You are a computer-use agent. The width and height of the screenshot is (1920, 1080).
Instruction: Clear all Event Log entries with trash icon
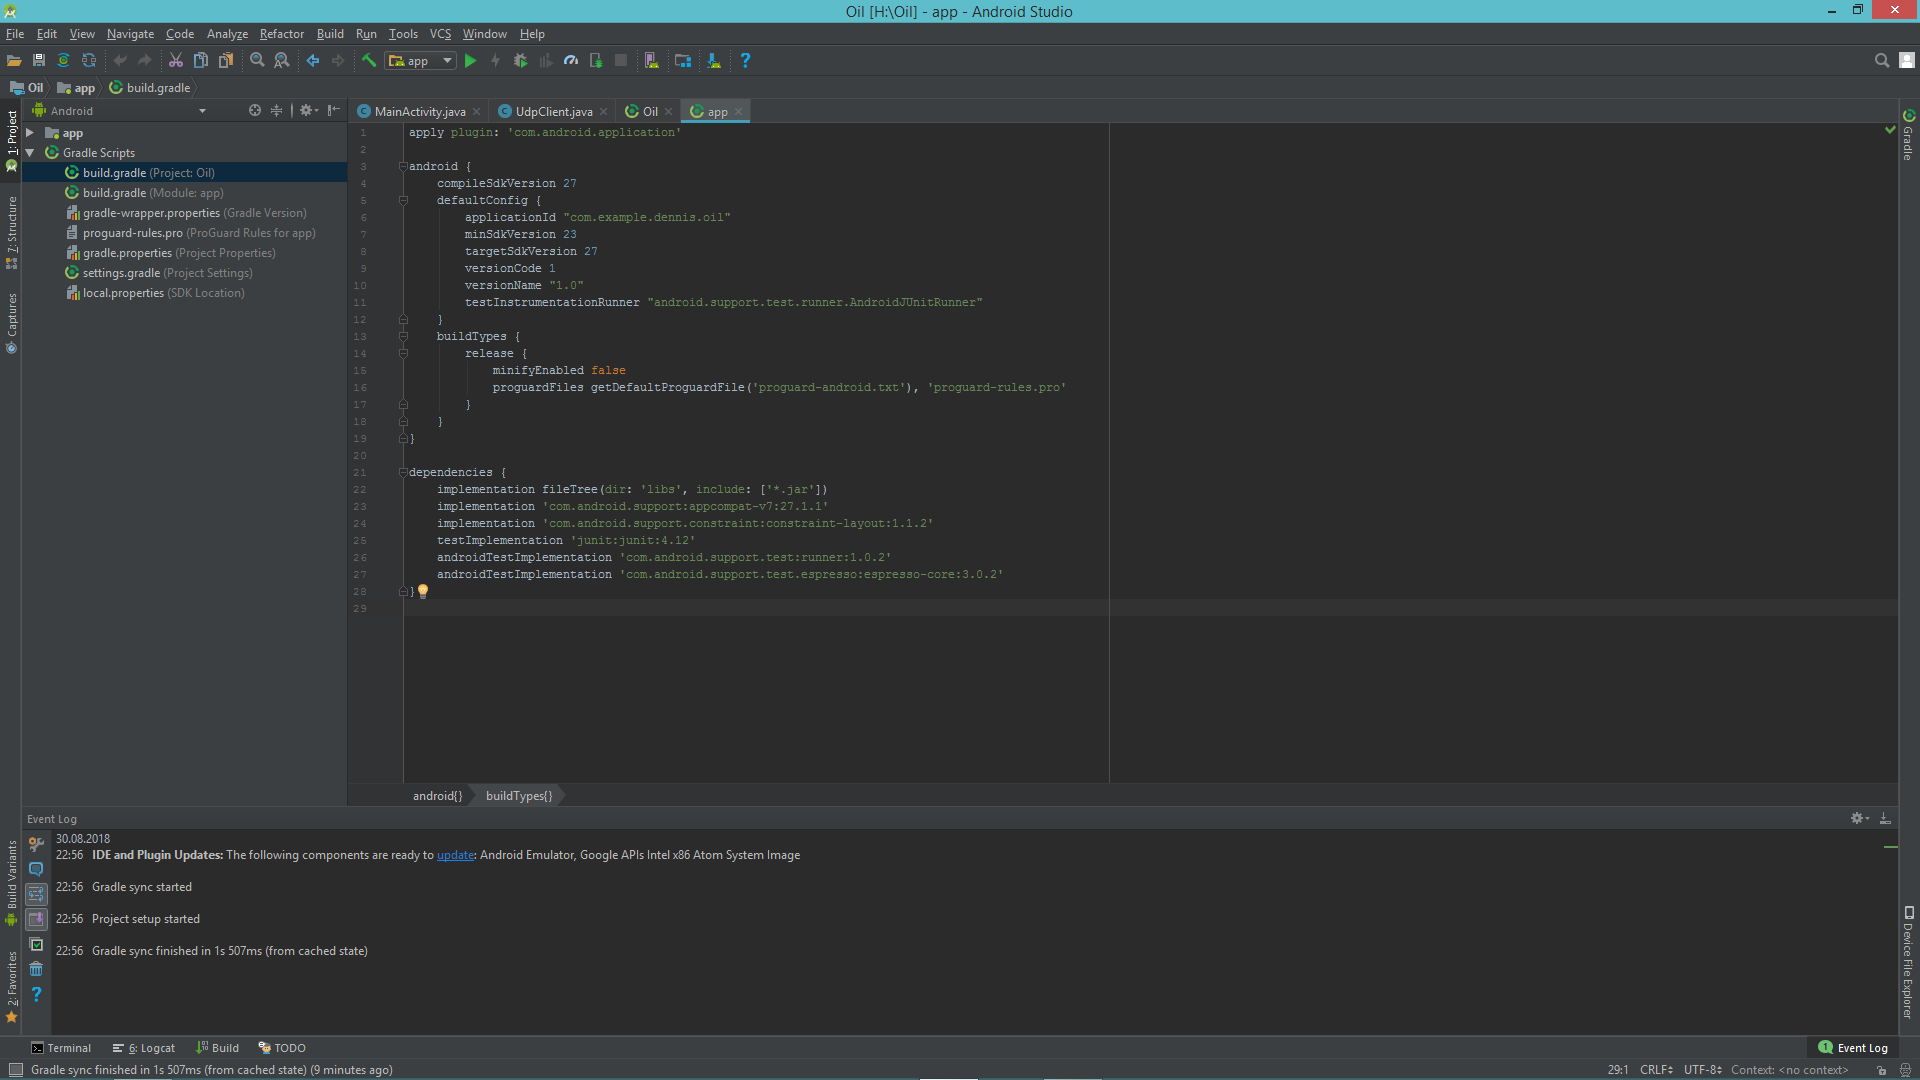(36, 969)
